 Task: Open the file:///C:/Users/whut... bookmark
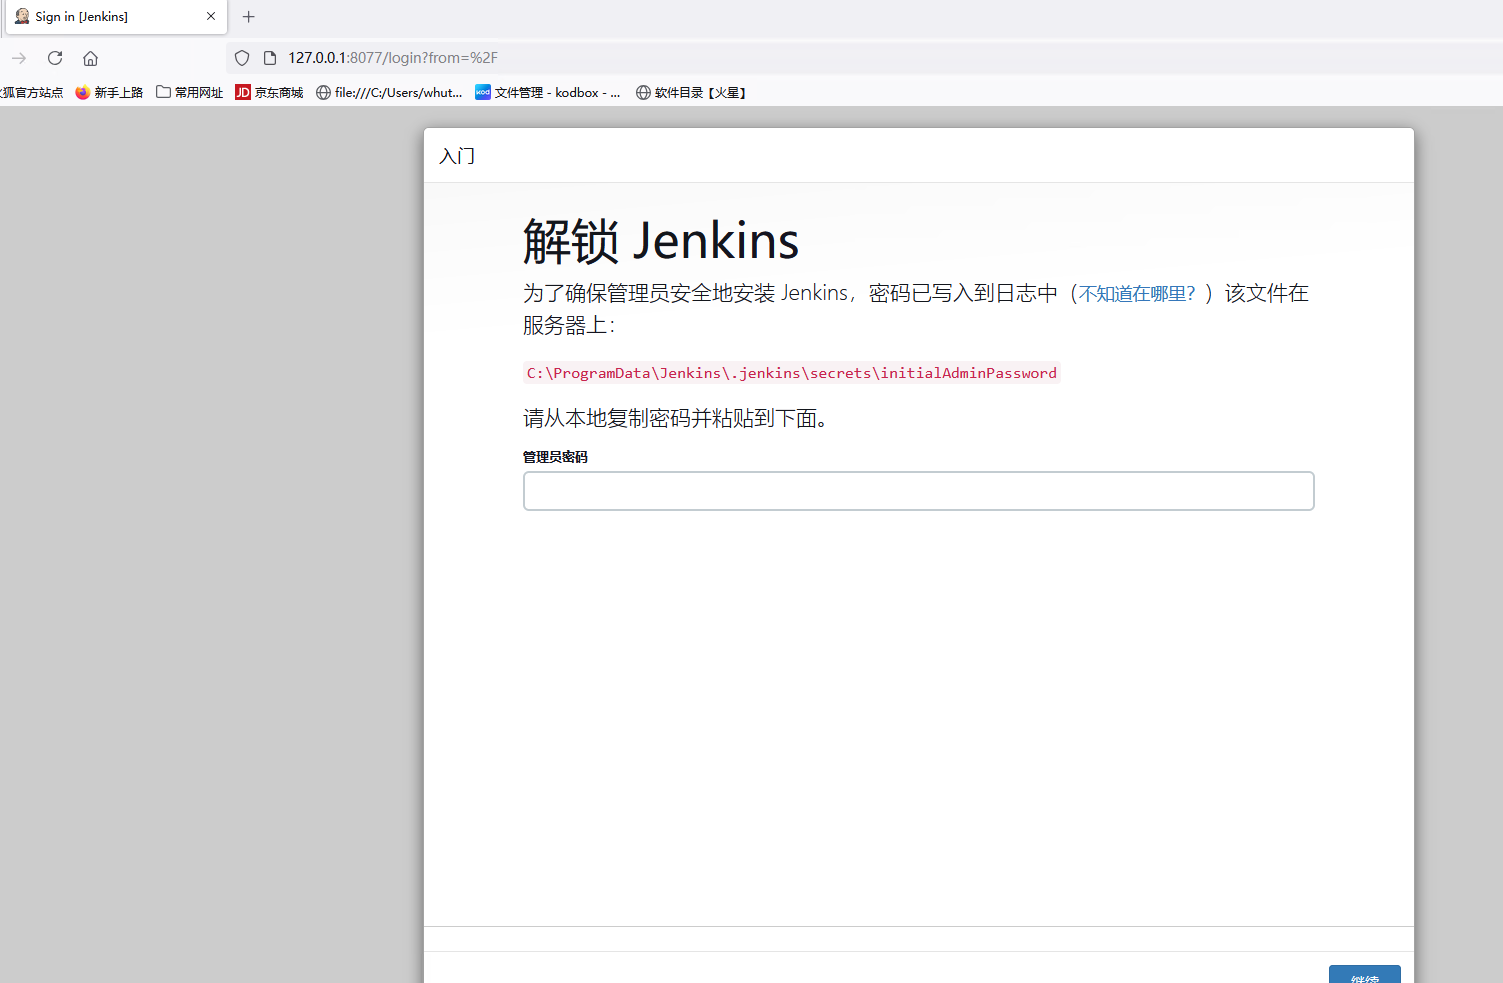pos(389,92)
